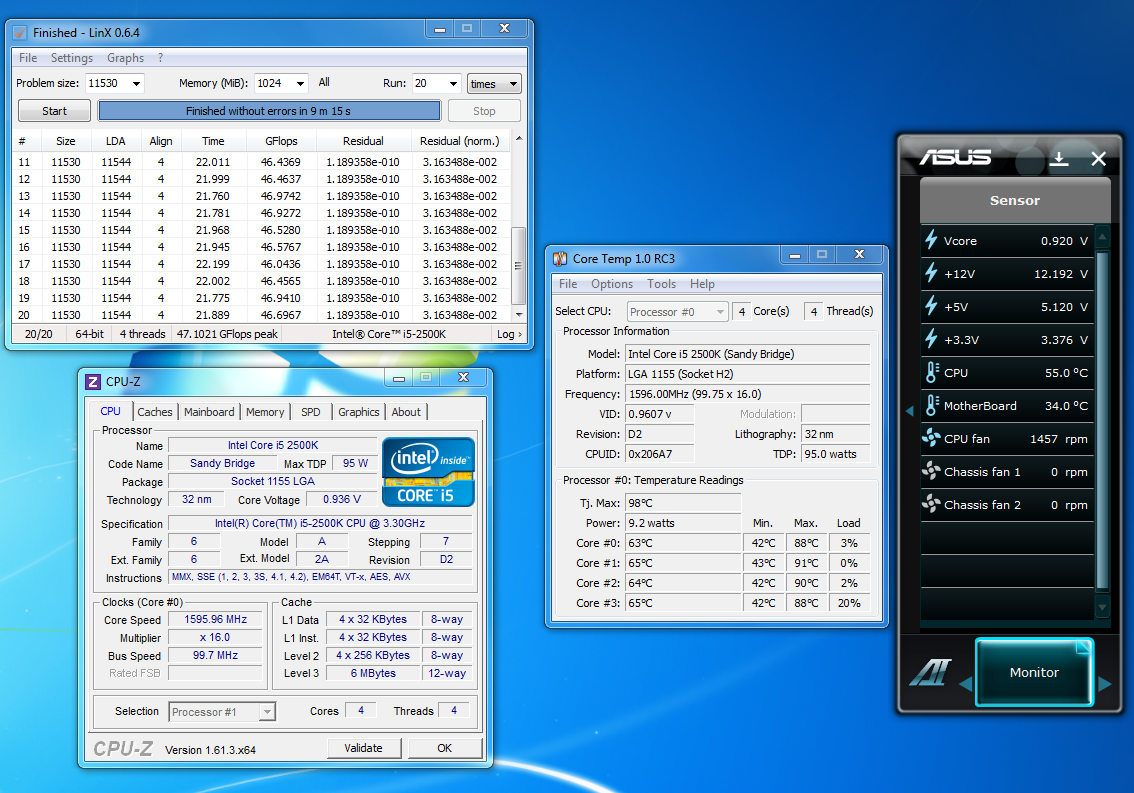Click the Stop button in LinX
1134x793 pixels.
(484, 111)
